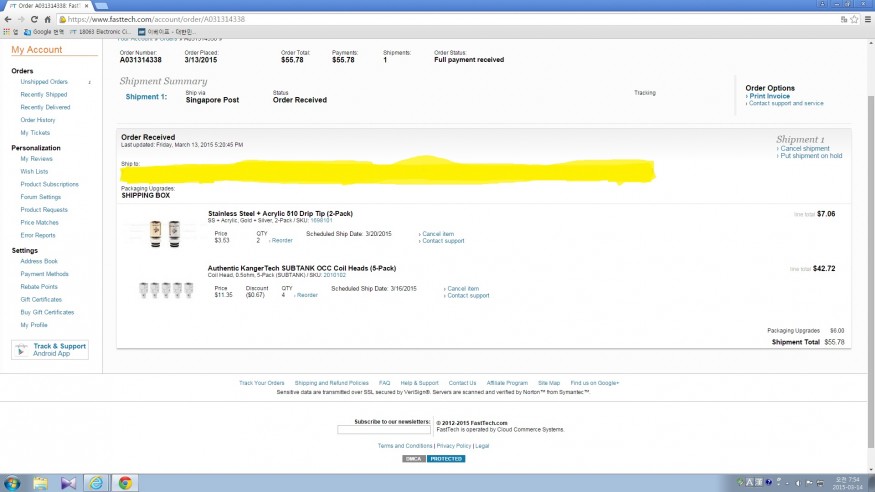
Task: Open Drip Tip SKU 1698101 link
Action: 321,220
